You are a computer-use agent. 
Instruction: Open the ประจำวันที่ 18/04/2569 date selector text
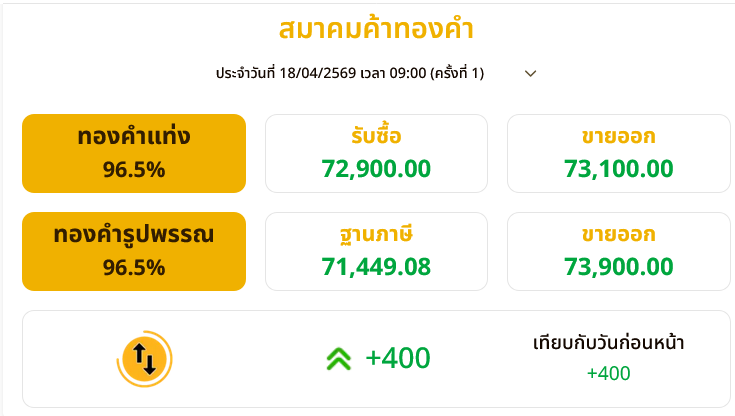[350, 73]
